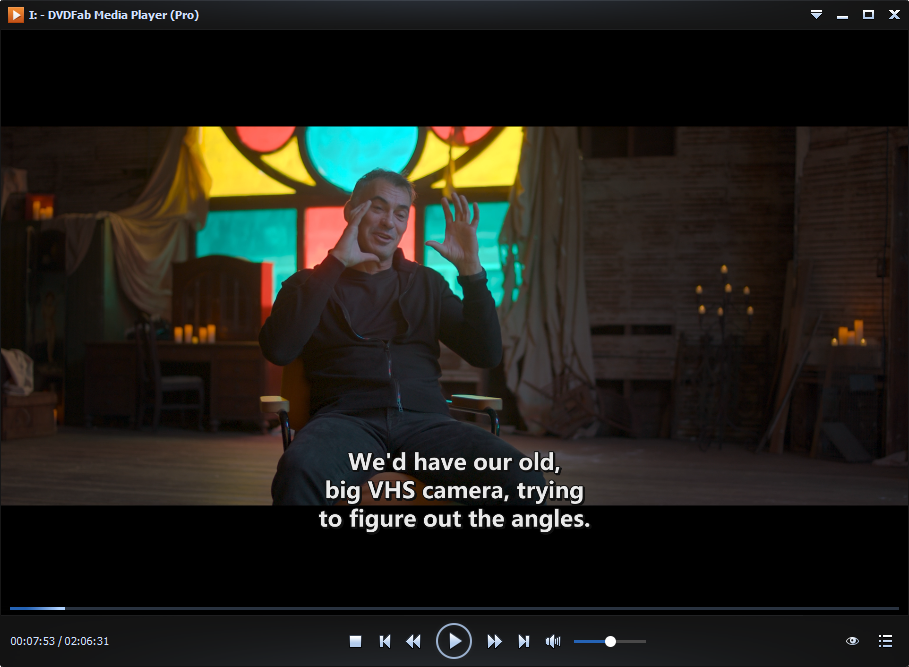Click the volume slider knob
909x667 pixels.
tap(610, 641)
